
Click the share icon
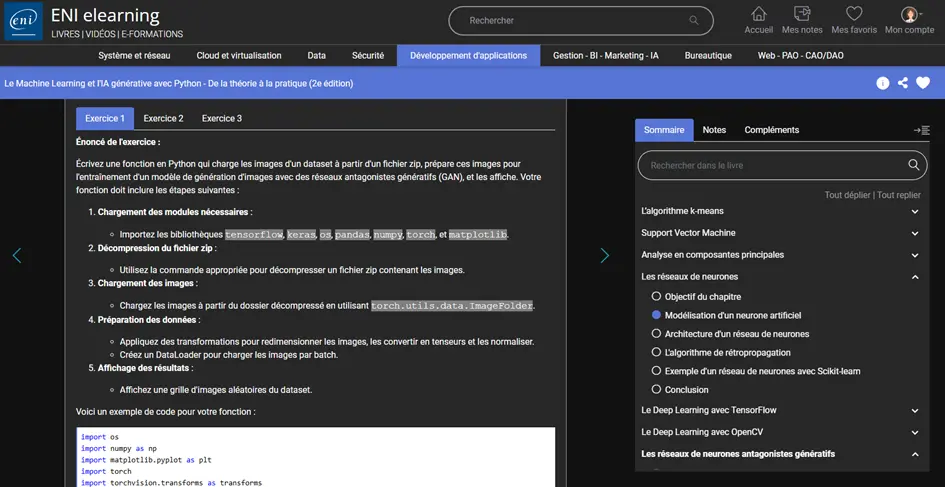(903, 84)
